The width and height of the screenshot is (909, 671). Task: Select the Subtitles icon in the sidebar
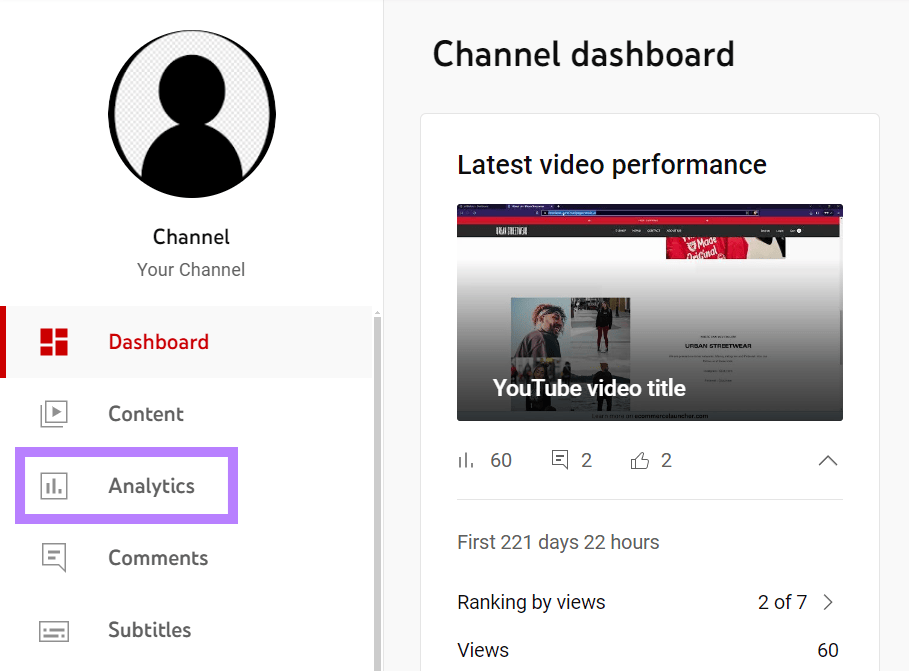click(55, 630)
